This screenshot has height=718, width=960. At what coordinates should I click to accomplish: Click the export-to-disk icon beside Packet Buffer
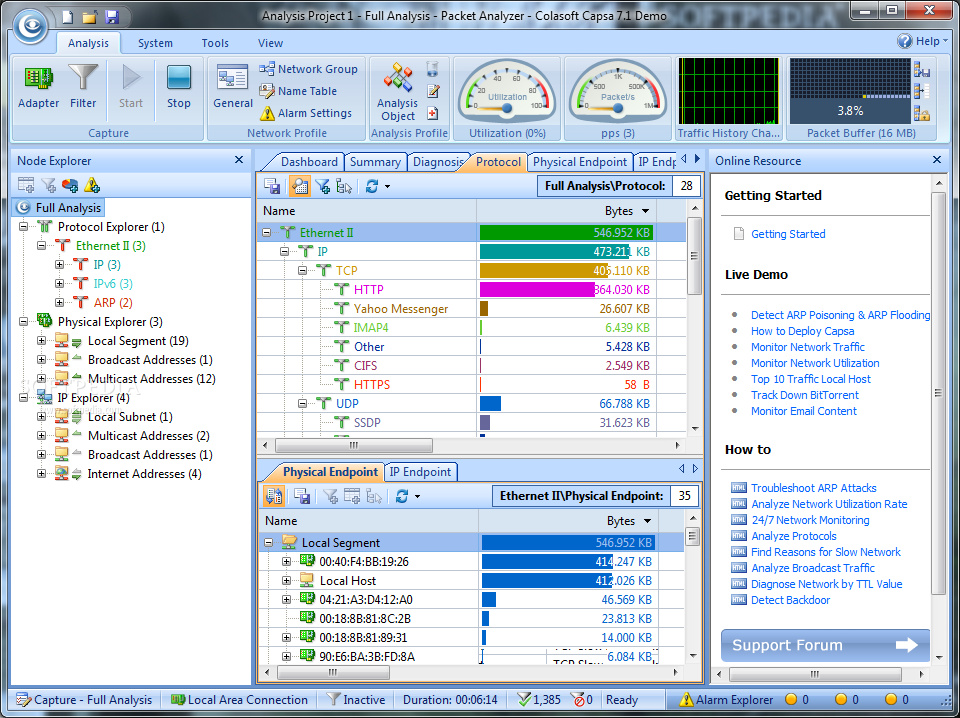(x=922, y=69)
